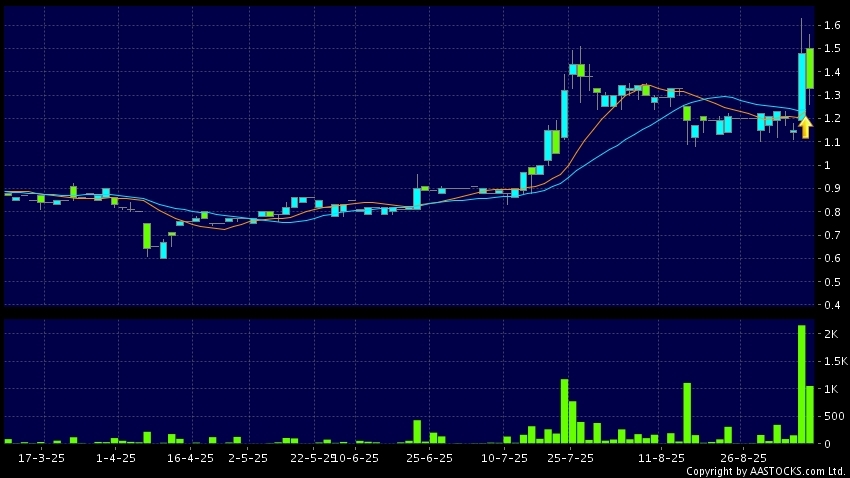The width and height of the screenshot is (850, 478).
Task: Click the lowest cyan candlestick near 0.6
Action: [x=163, y=250]
